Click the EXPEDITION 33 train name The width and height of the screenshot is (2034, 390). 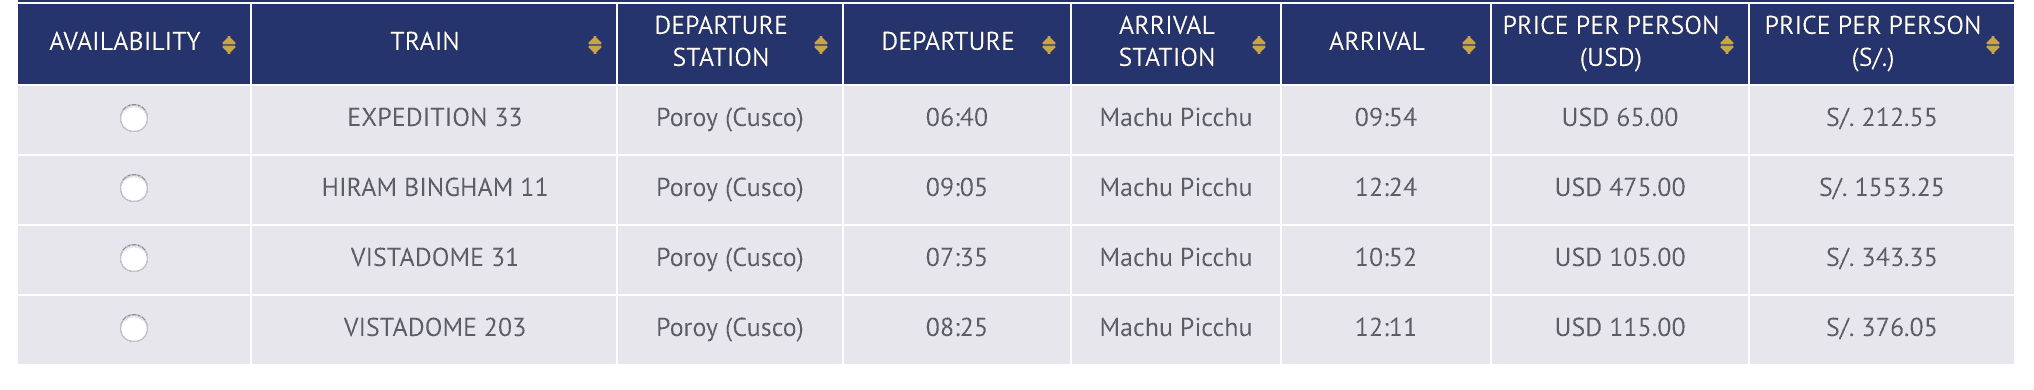(x=435, y=118)
